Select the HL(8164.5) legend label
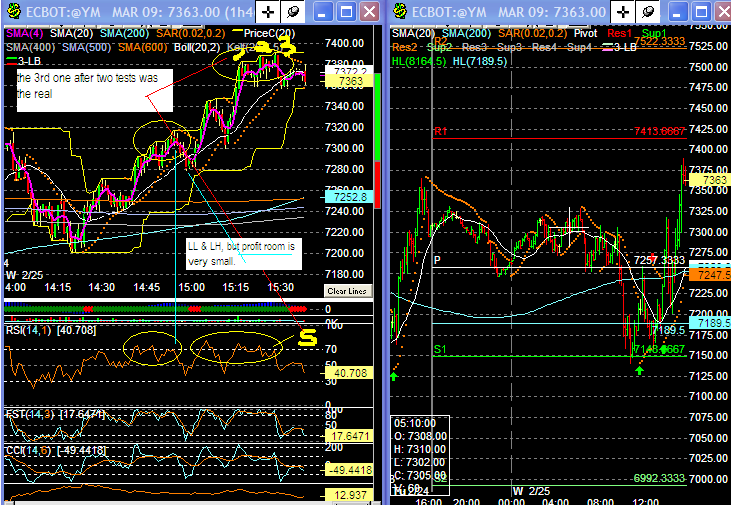This screenshot has height=505, width=733. click(x=419, y=61)
